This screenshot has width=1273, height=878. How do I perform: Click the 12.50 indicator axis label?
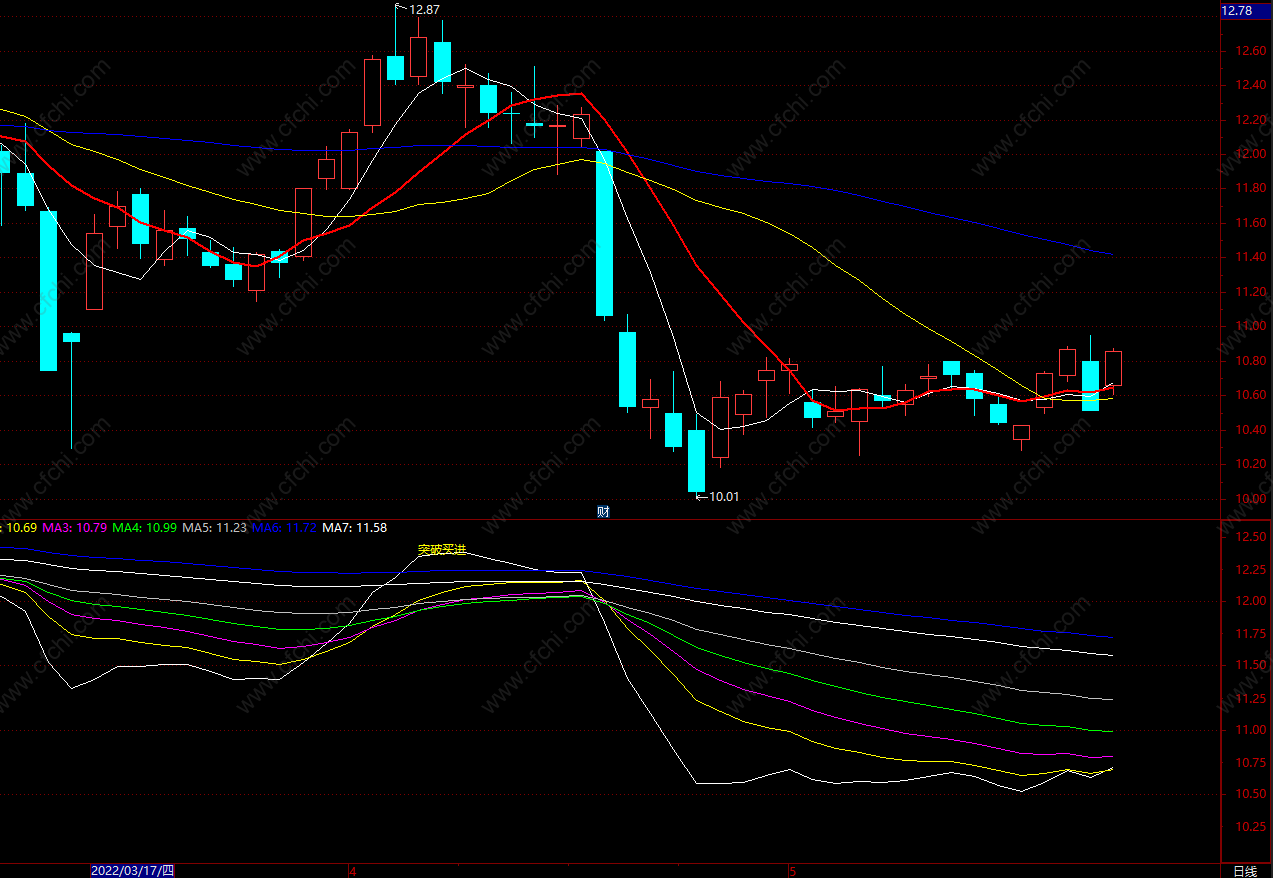(1251, 538)
